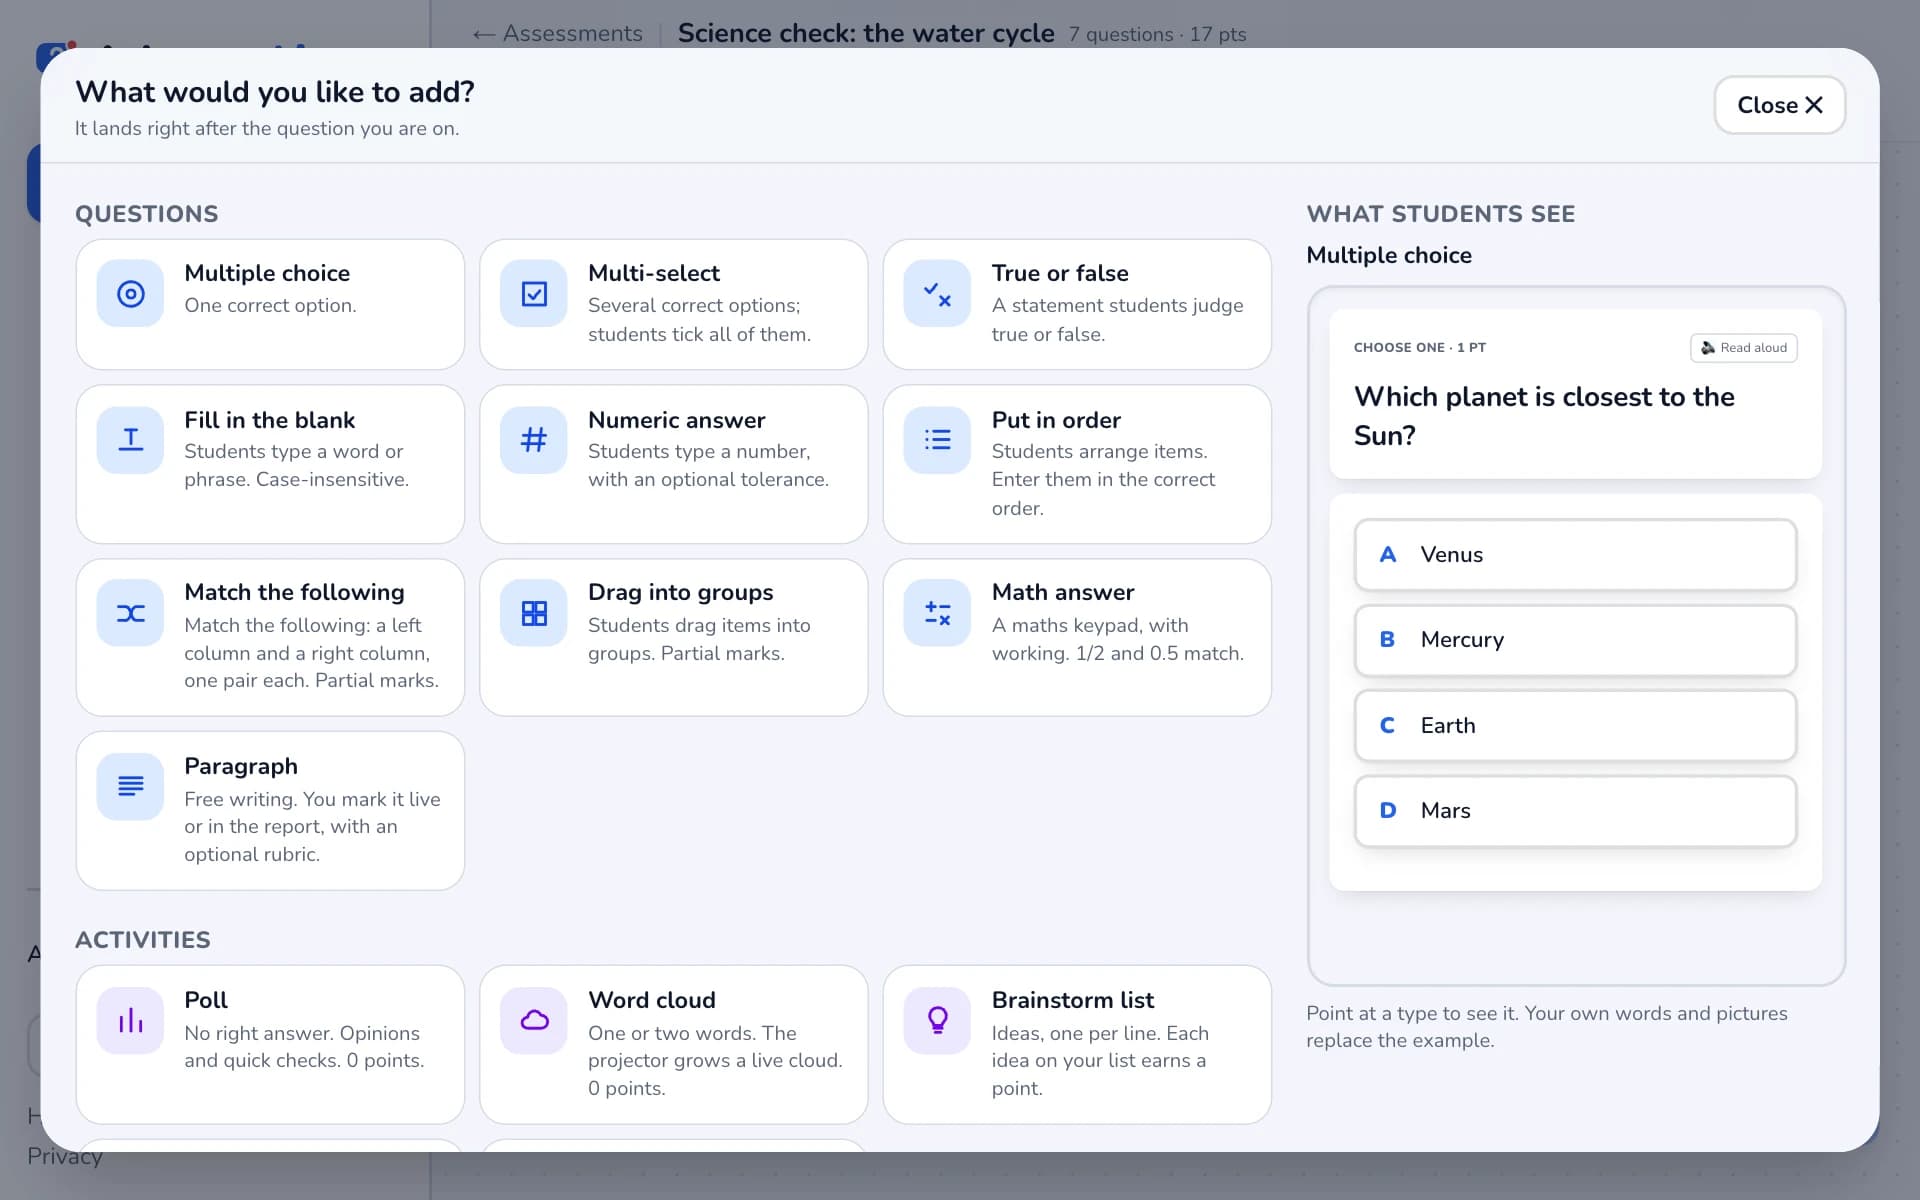
Task: Select answer option C Earth
Action: tap(1575, 726)
